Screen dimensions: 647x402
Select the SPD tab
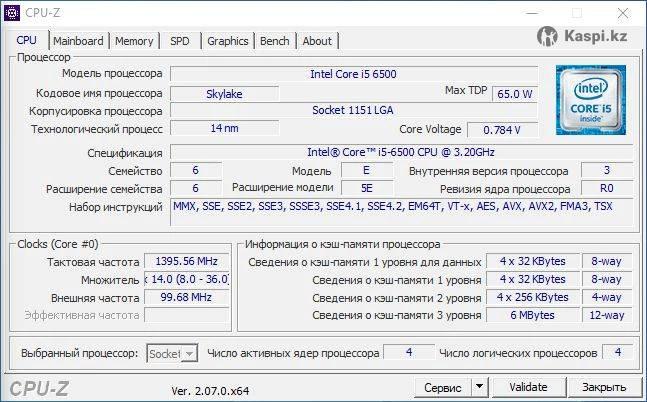(x=179, y=41)
